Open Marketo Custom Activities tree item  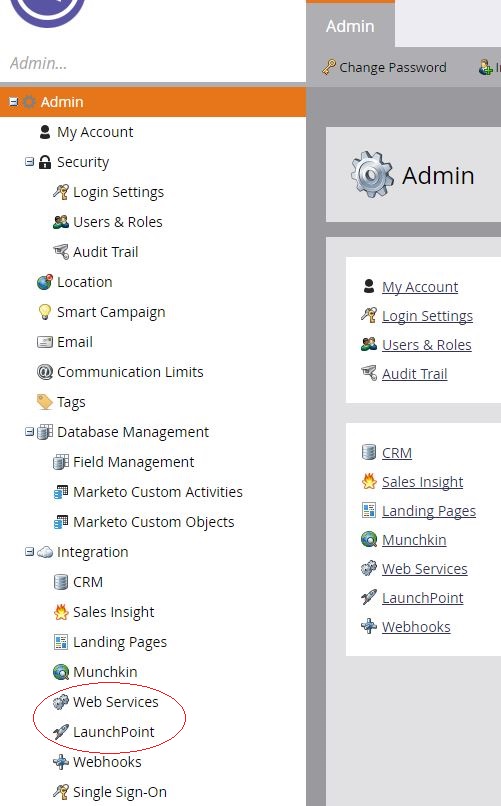click(x=158, y=492)
